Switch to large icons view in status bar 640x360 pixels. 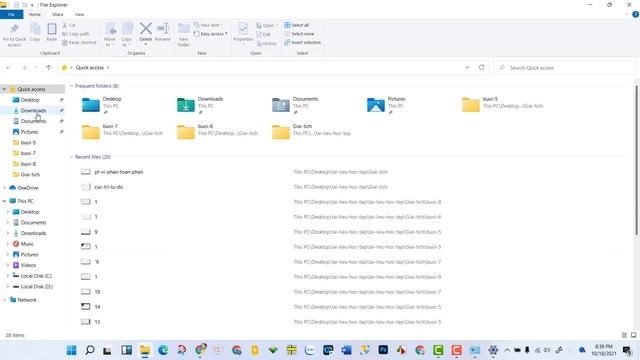coord(633,335)
